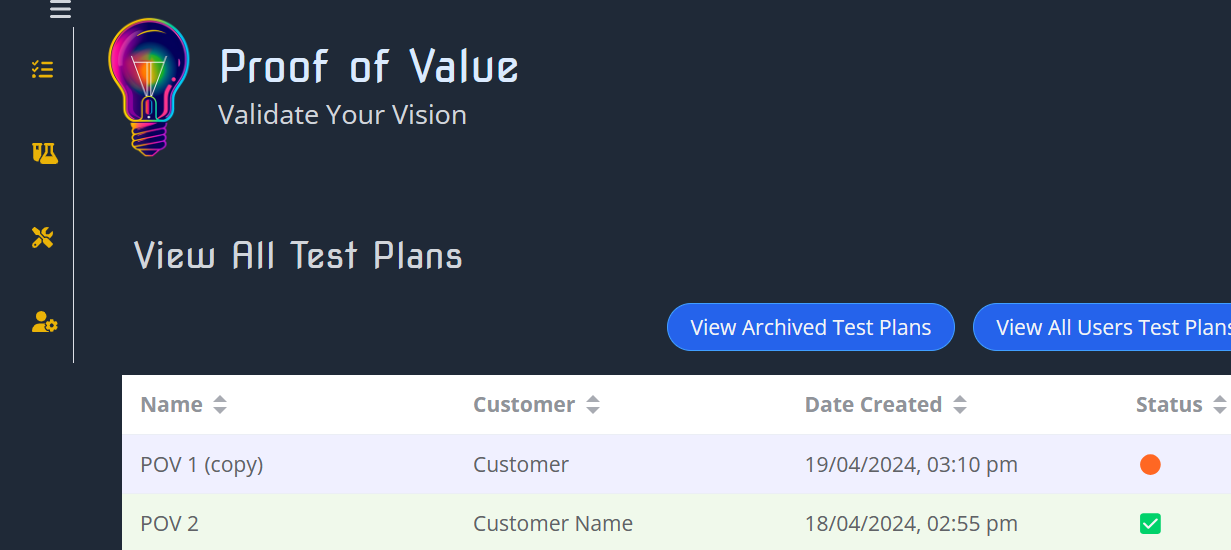Click the Proof of Value title

369,67
